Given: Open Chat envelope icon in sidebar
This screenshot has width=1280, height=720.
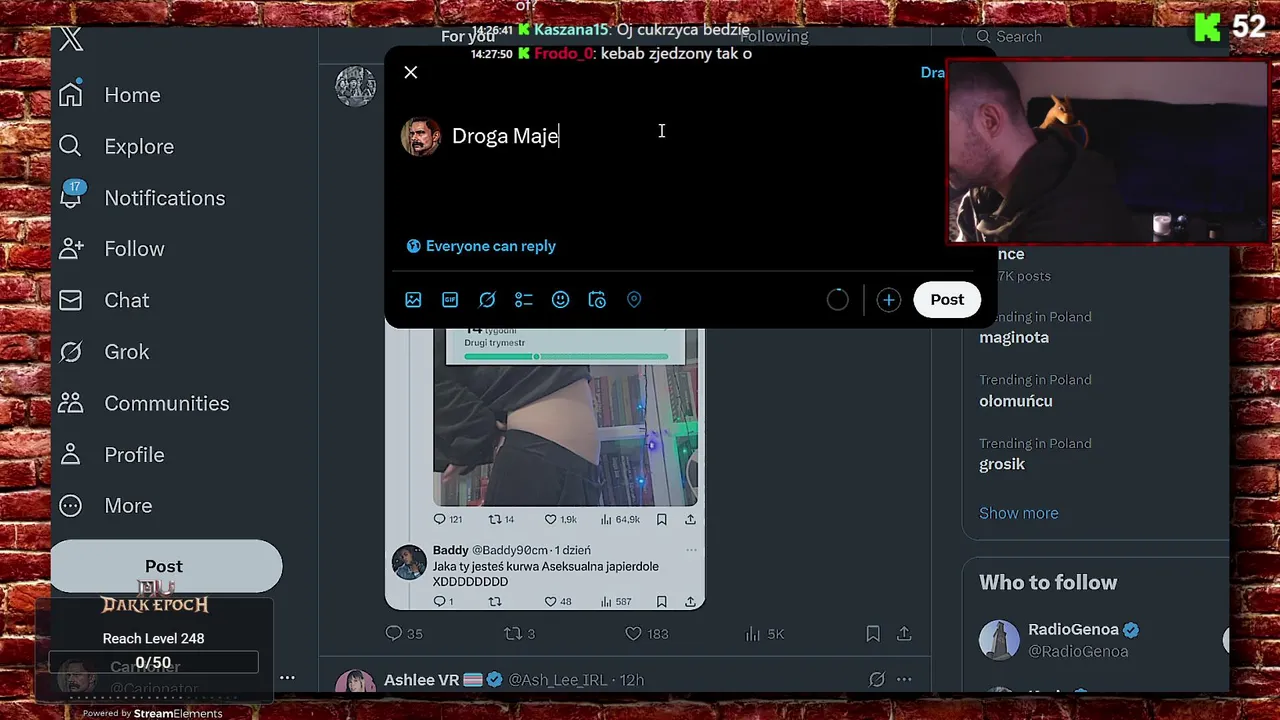Looking at the screenshot, I should coord(70,300).
